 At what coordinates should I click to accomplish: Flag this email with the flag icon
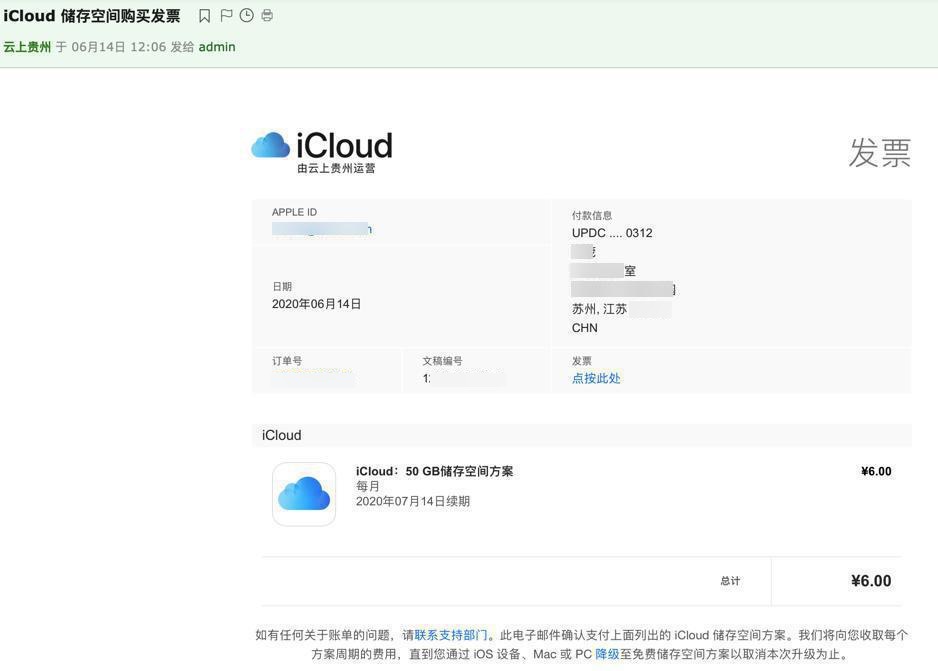pos(226,16)
